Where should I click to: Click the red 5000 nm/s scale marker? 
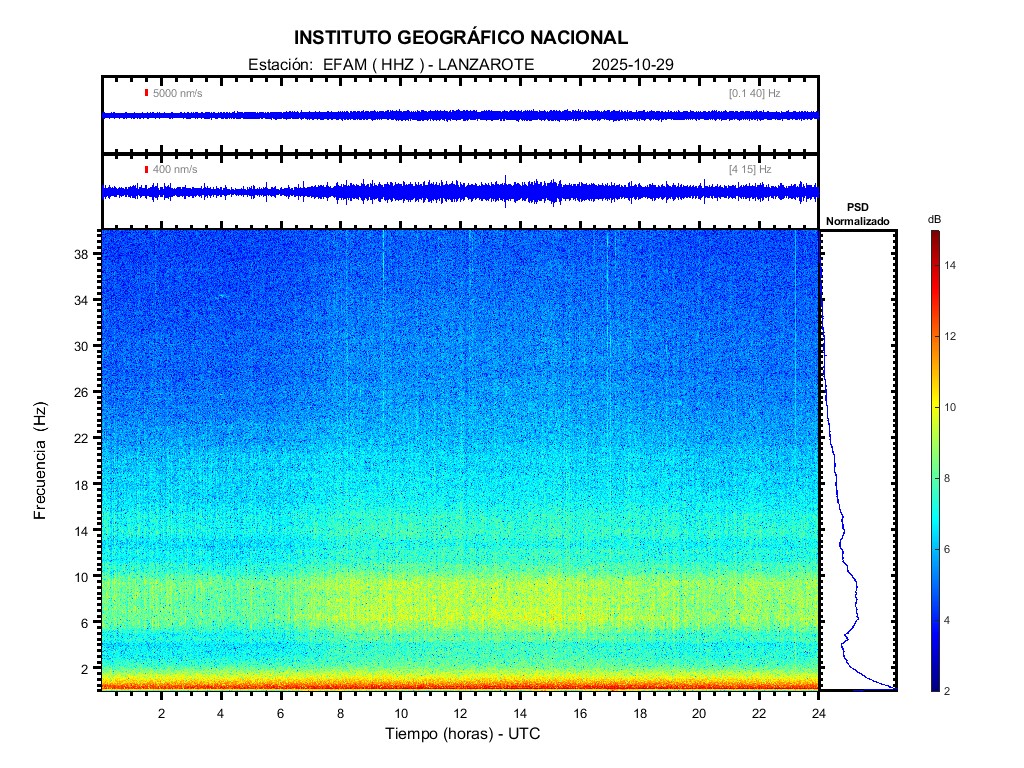[x=147, y=93]
